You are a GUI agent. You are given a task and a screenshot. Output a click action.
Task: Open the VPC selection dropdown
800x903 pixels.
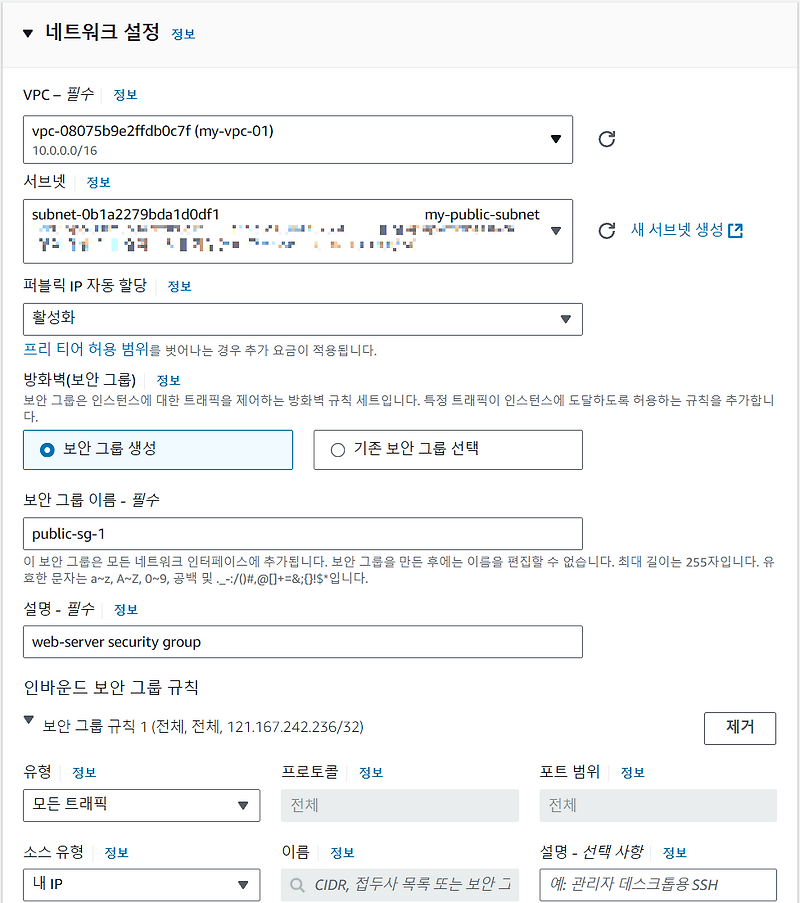click(557, 138)
